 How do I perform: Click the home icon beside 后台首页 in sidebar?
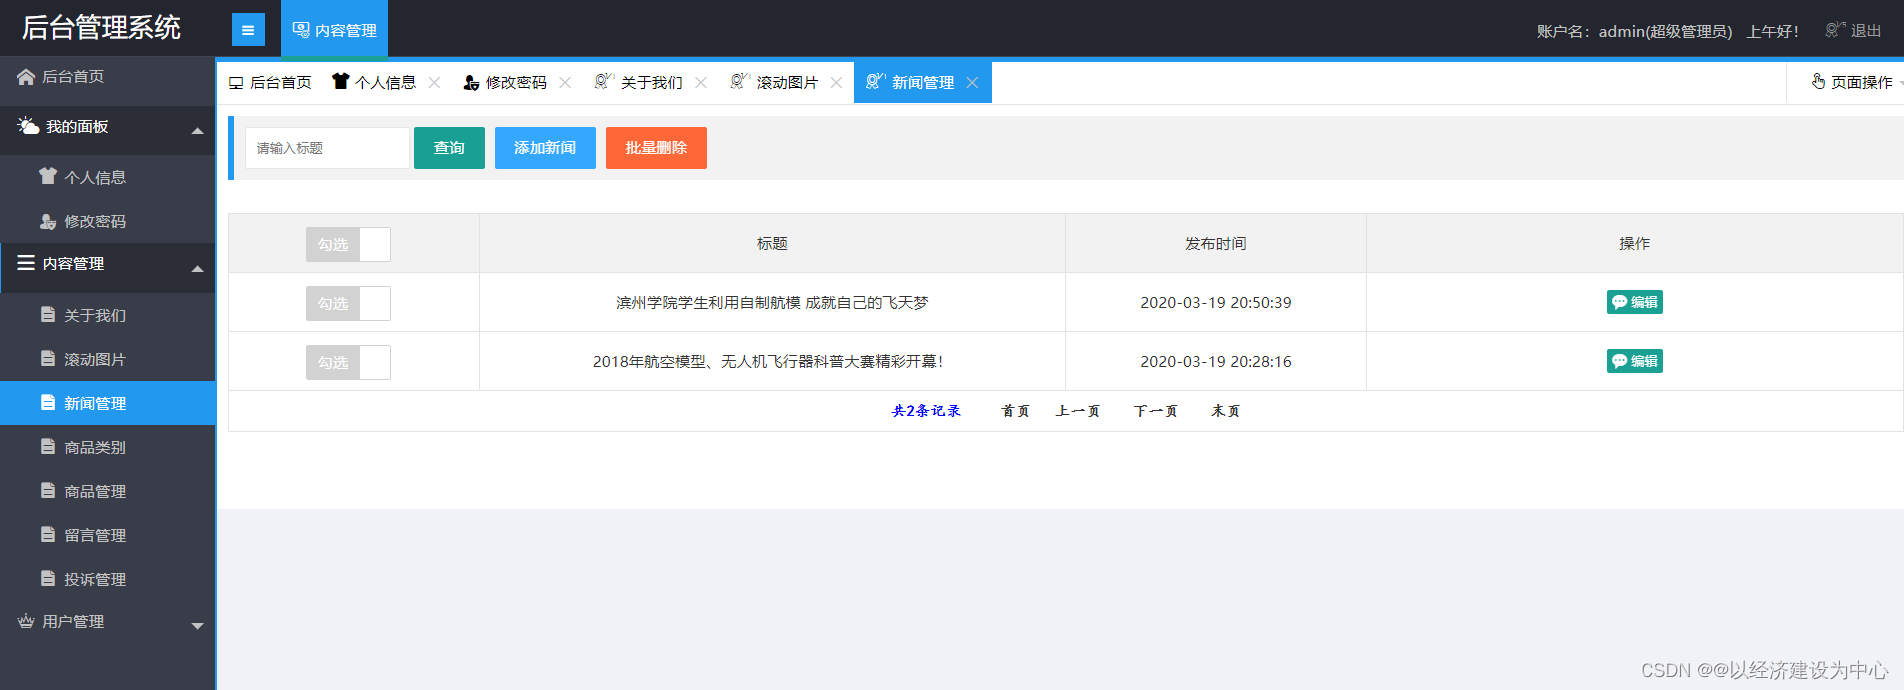pyautogui.click(x=26, y=76)
